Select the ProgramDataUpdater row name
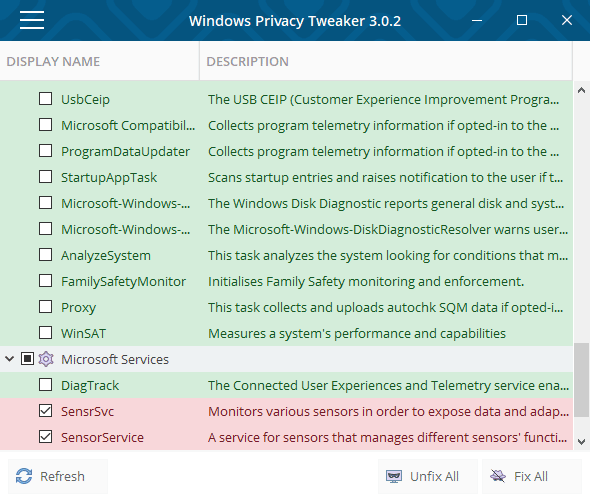The width and height of the screenshot is (590, 501). (125, 152)
